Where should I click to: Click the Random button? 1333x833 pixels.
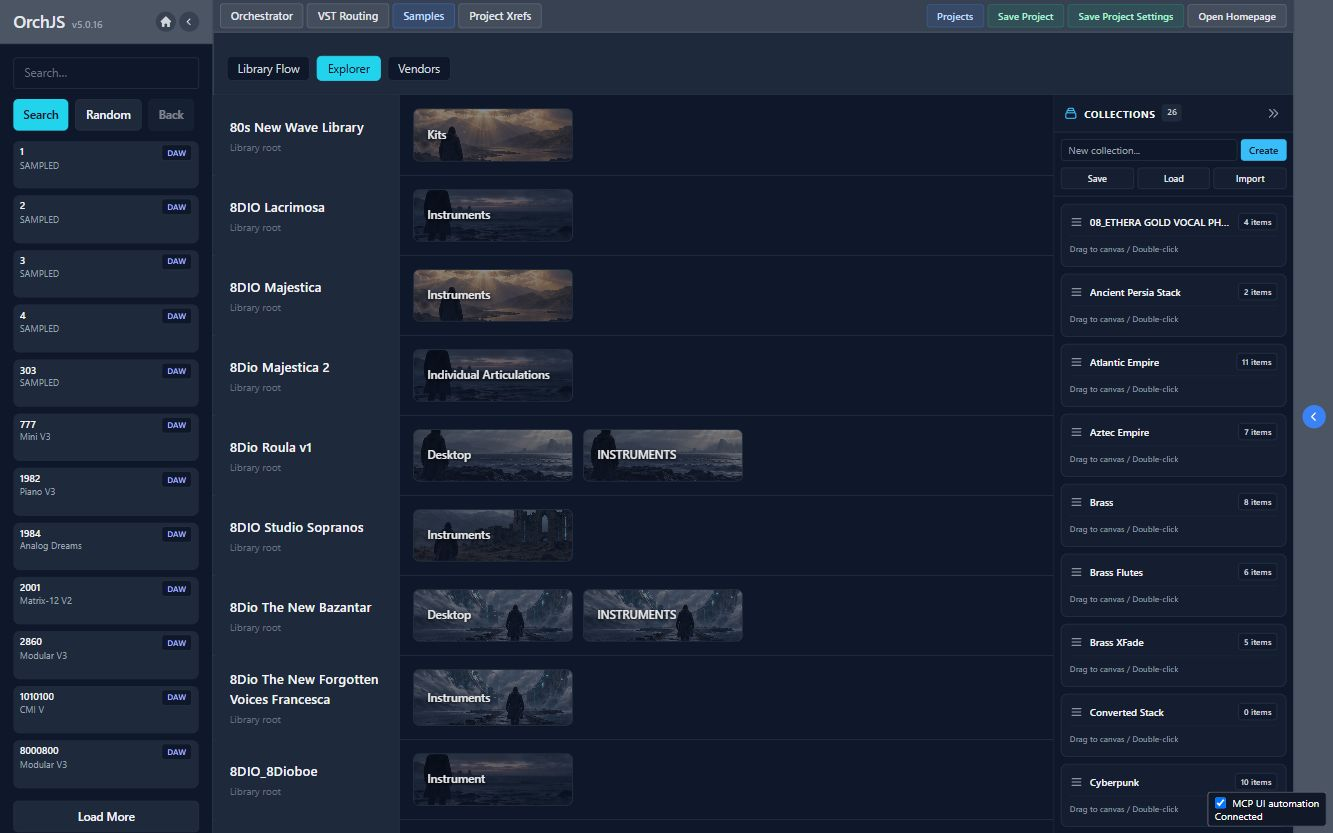point(108,115)
